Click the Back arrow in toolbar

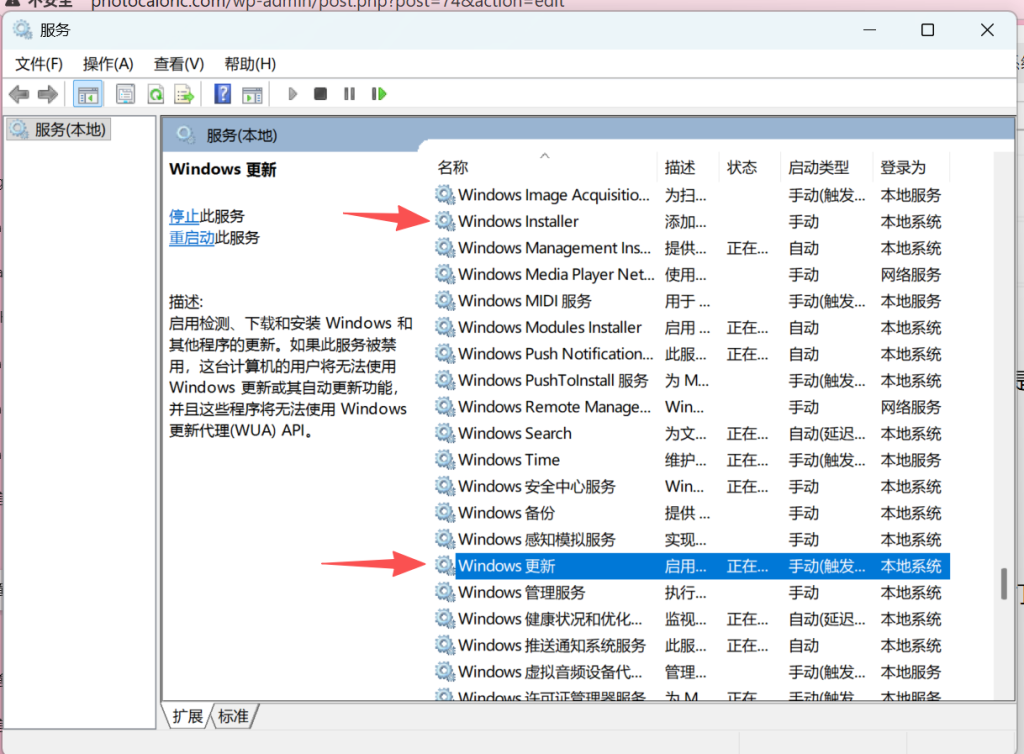pyautogui.click(x=18, y=94)
